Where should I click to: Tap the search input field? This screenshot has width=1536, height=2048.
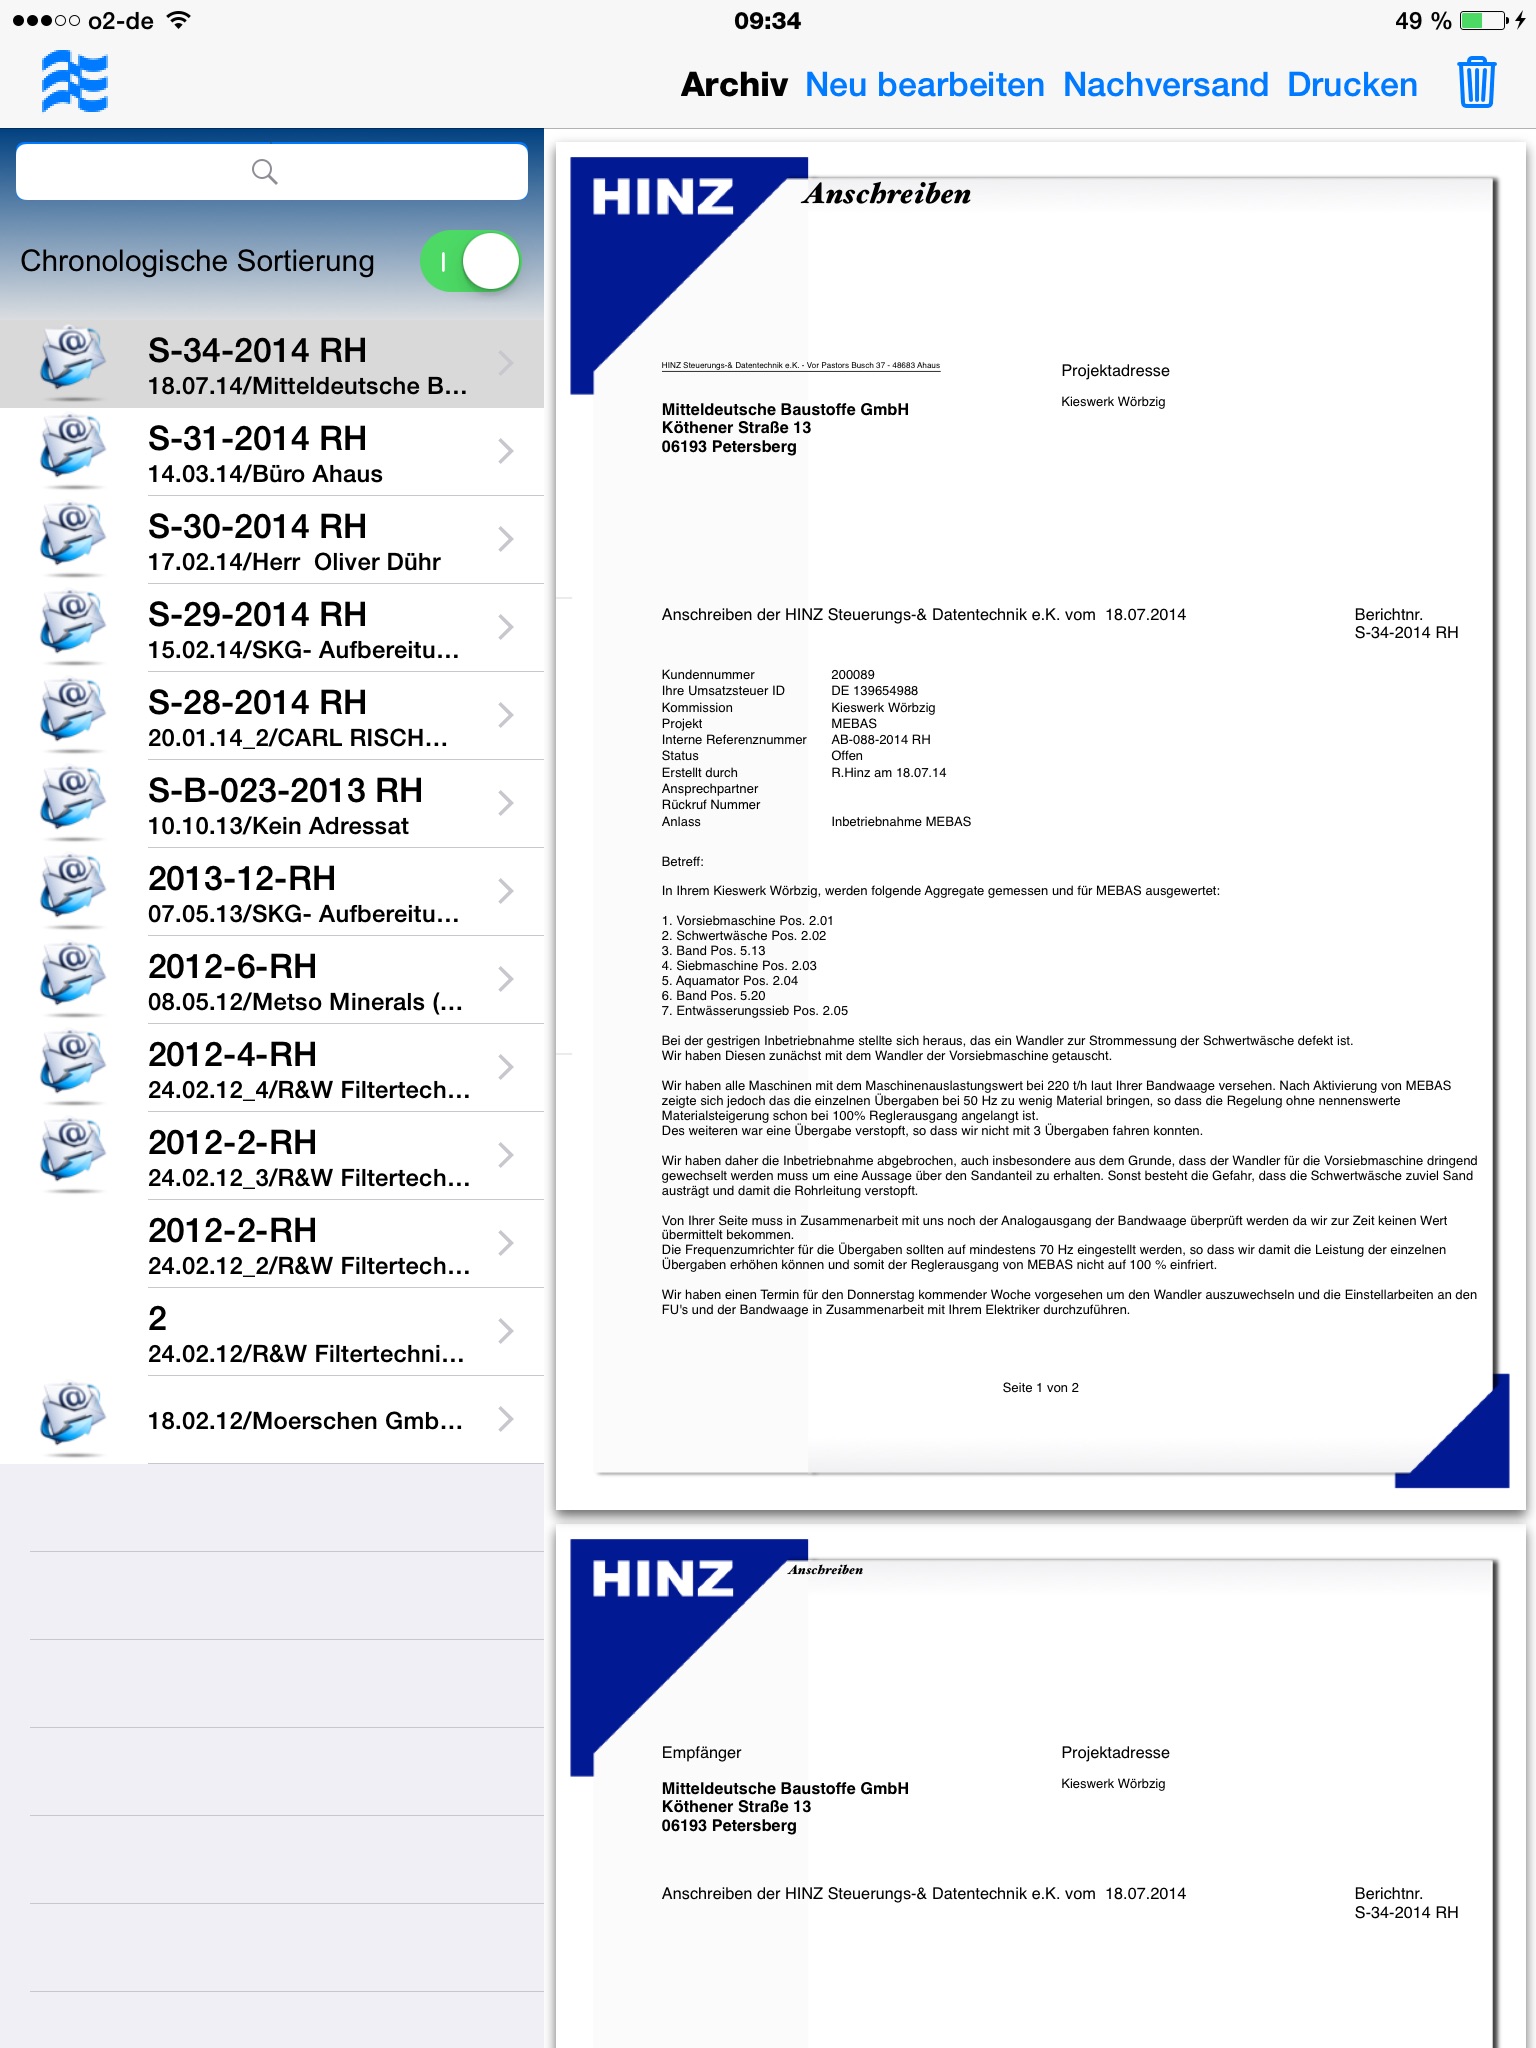272,171
